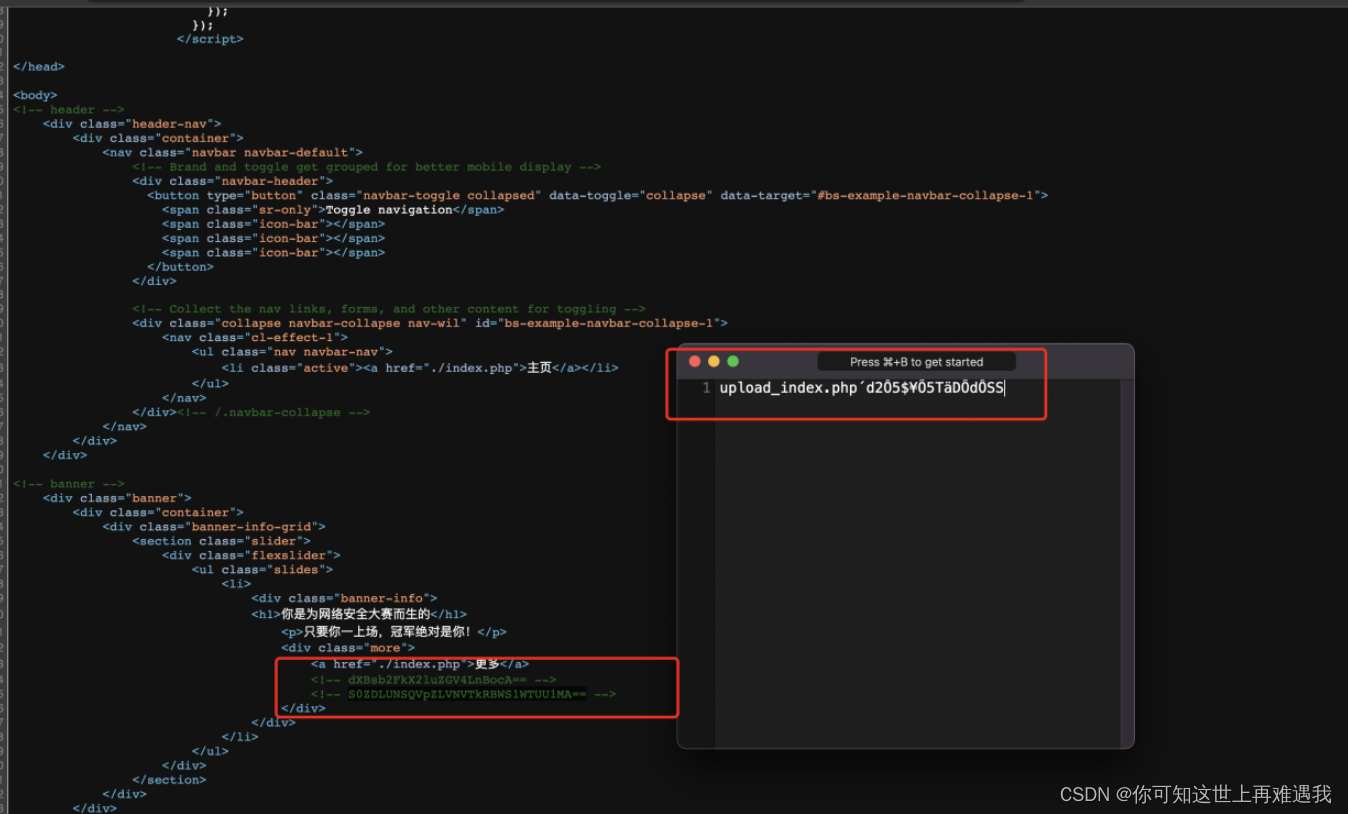The height and width of the screenshot is (814, 1348).
Task: Click the div class 'more' line
Action: click(x=348, y=648)
